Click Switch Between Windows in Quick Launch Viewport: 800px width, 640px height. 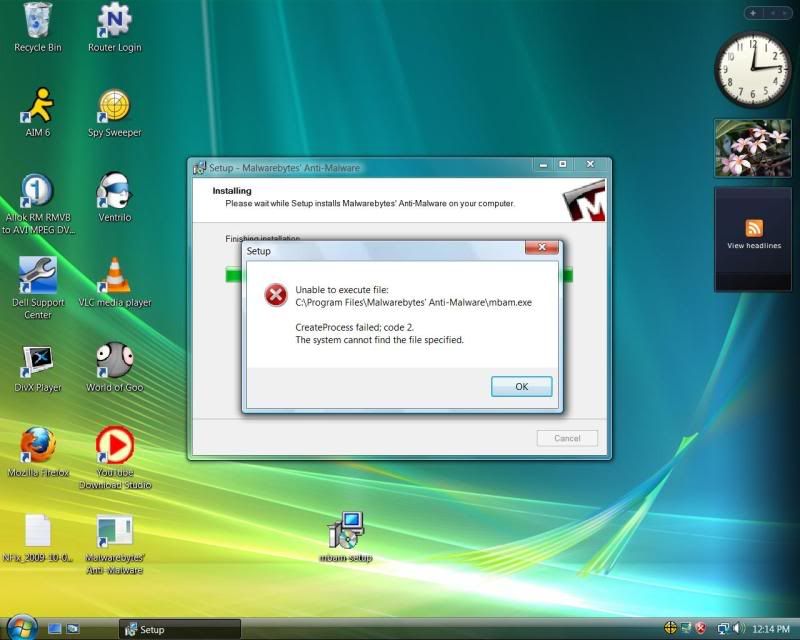(73, 629)
